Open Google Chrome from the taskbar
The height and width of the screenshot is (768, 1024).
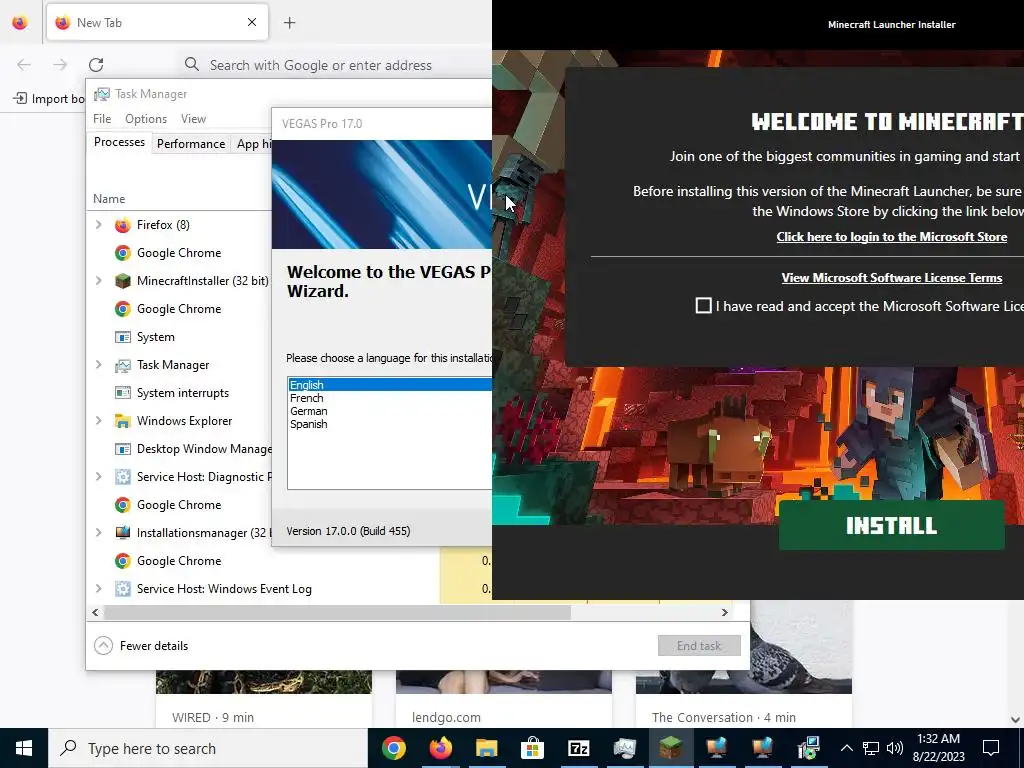pos(394,748)
